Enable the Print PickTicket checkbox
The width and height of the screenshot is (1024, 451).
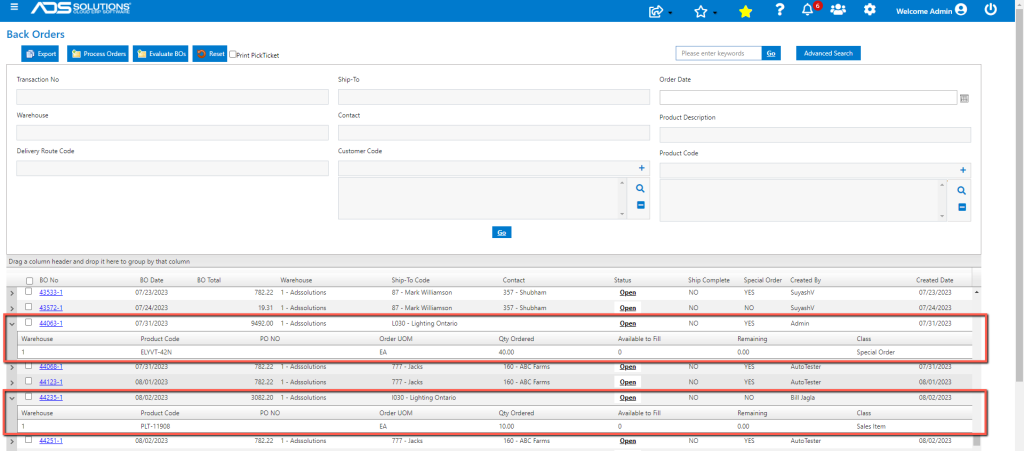(x=232, y=55)
